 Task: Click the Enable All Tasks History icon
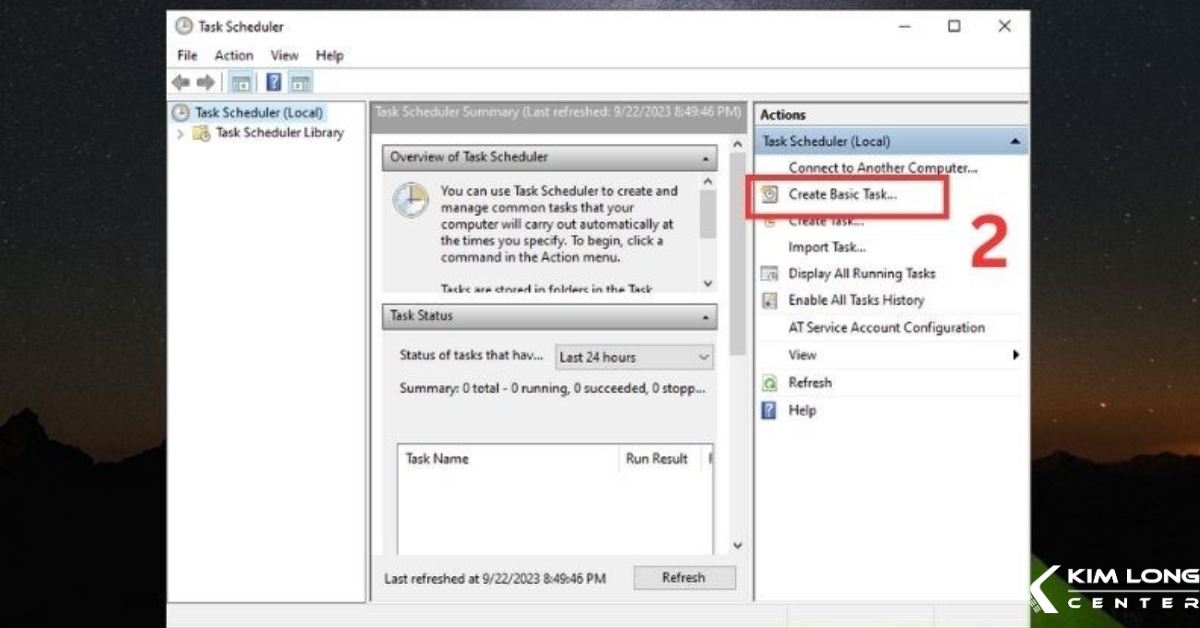(769, 300)
